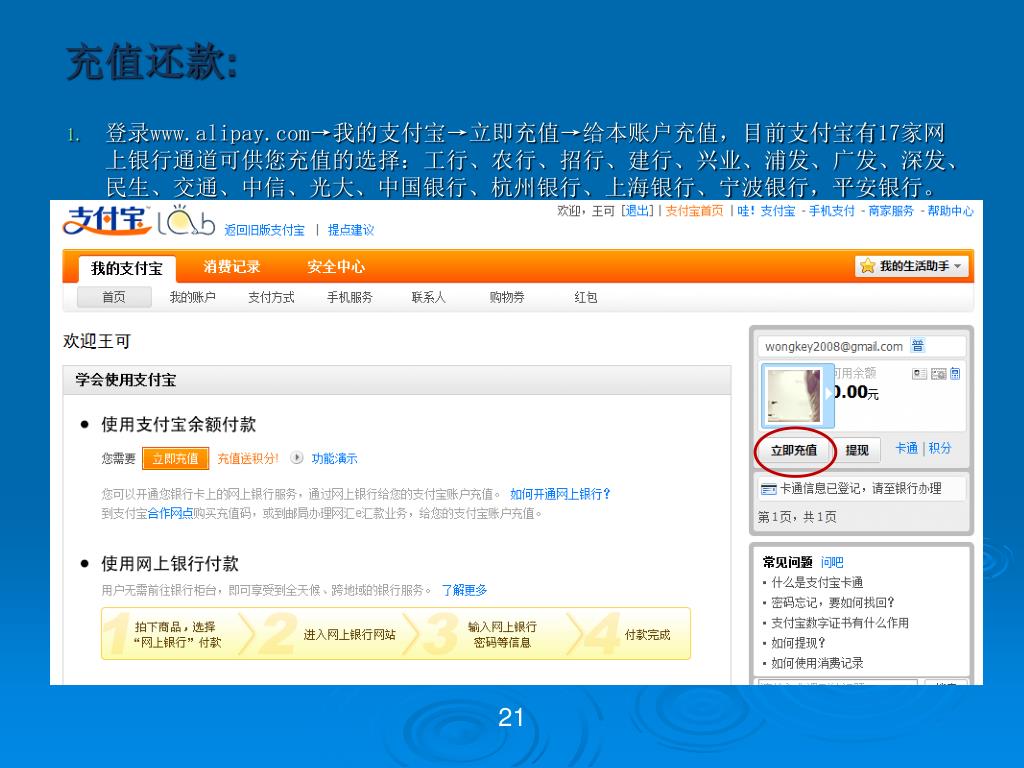Screen dimensions: 1024x768
Task: Click the 帮助中心 link
Action: point(950,210)
